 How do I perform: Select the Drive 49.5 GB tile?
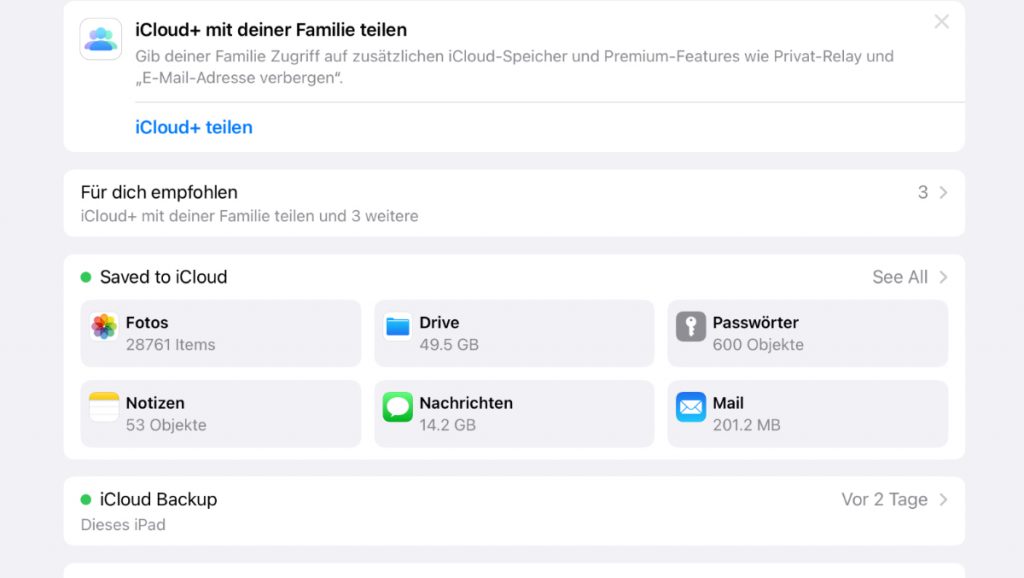pyautogui.click(x=514, y=333)
